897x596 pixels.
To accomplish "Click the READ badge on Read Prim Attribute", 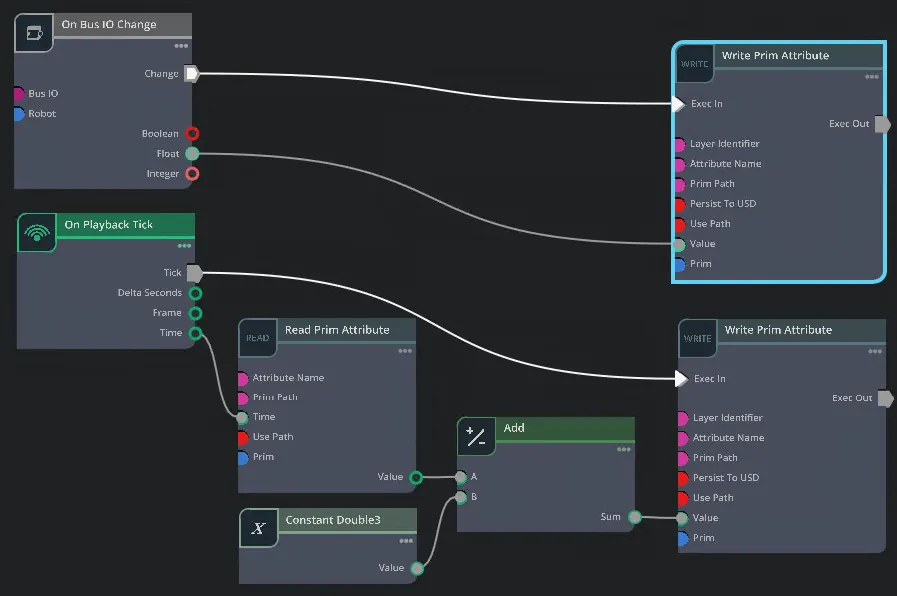I will point(258,339).
